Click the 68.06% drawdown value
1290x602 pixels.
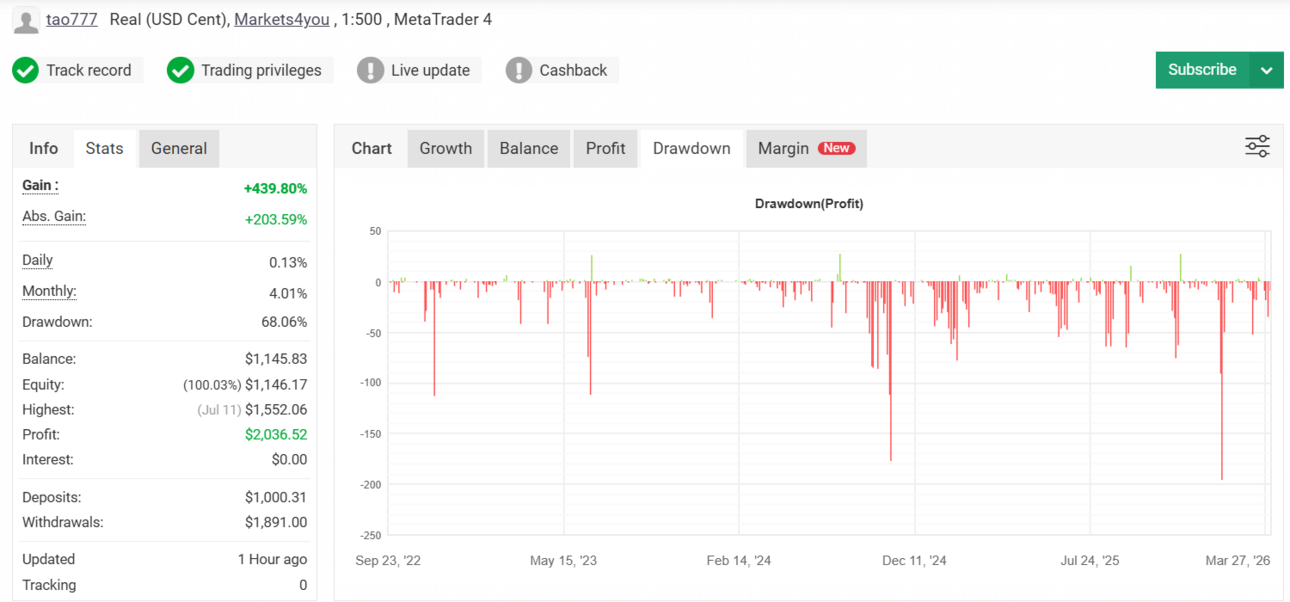[284, 322]
